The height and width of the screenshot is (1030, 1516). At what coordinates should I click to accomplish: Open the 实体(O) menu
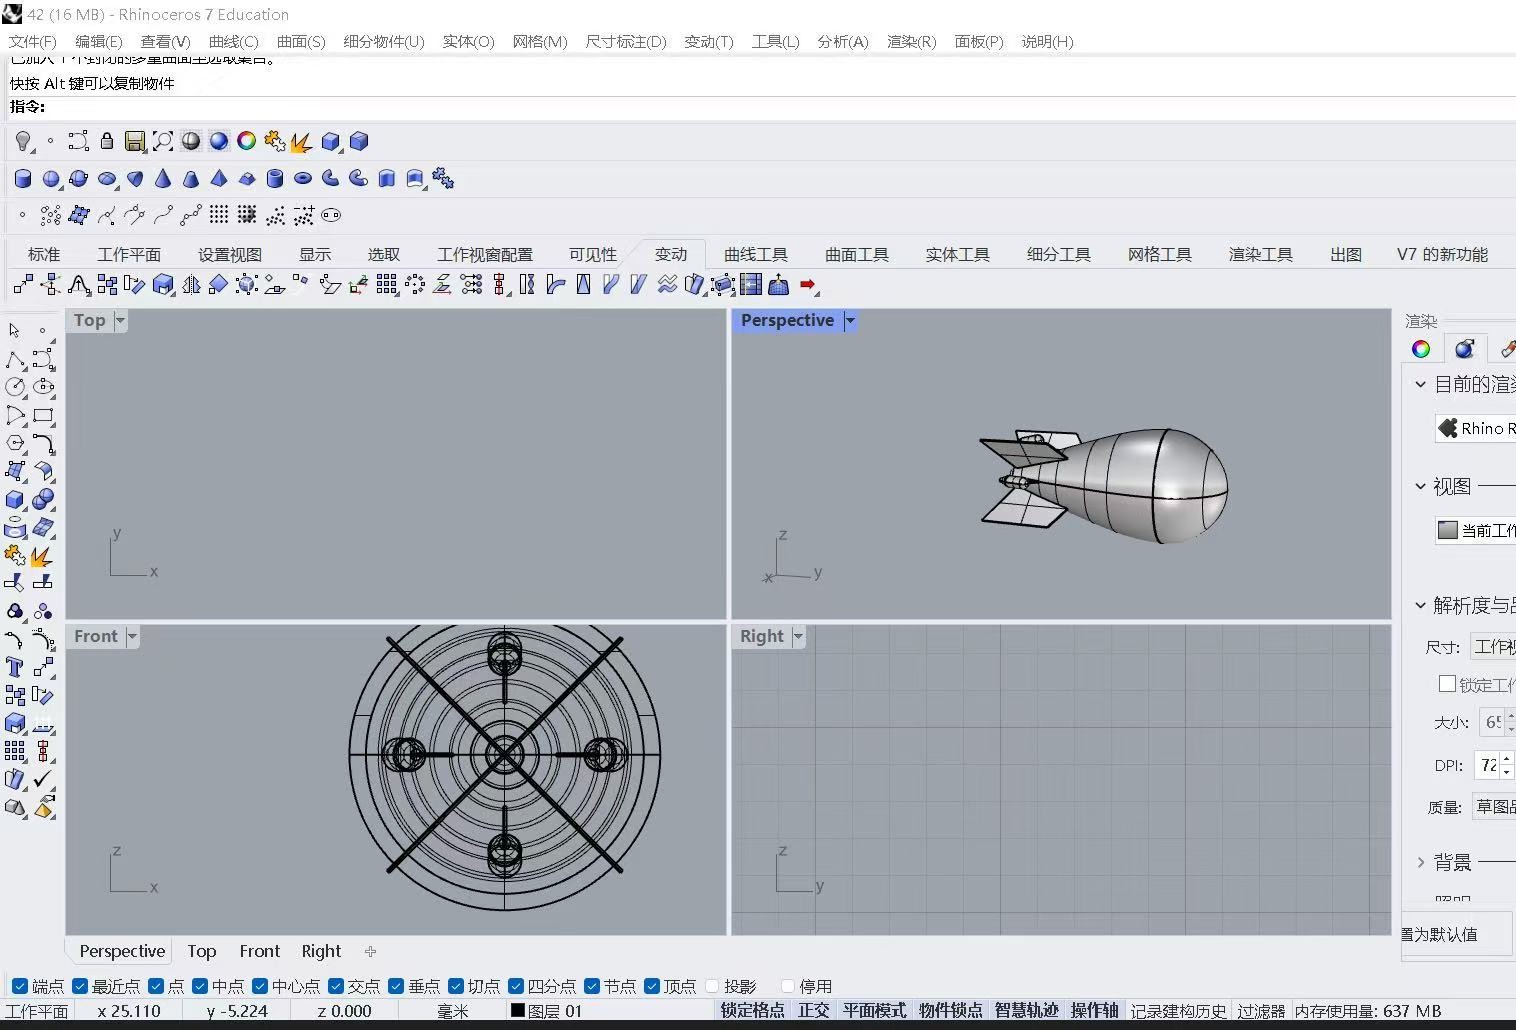468,41
